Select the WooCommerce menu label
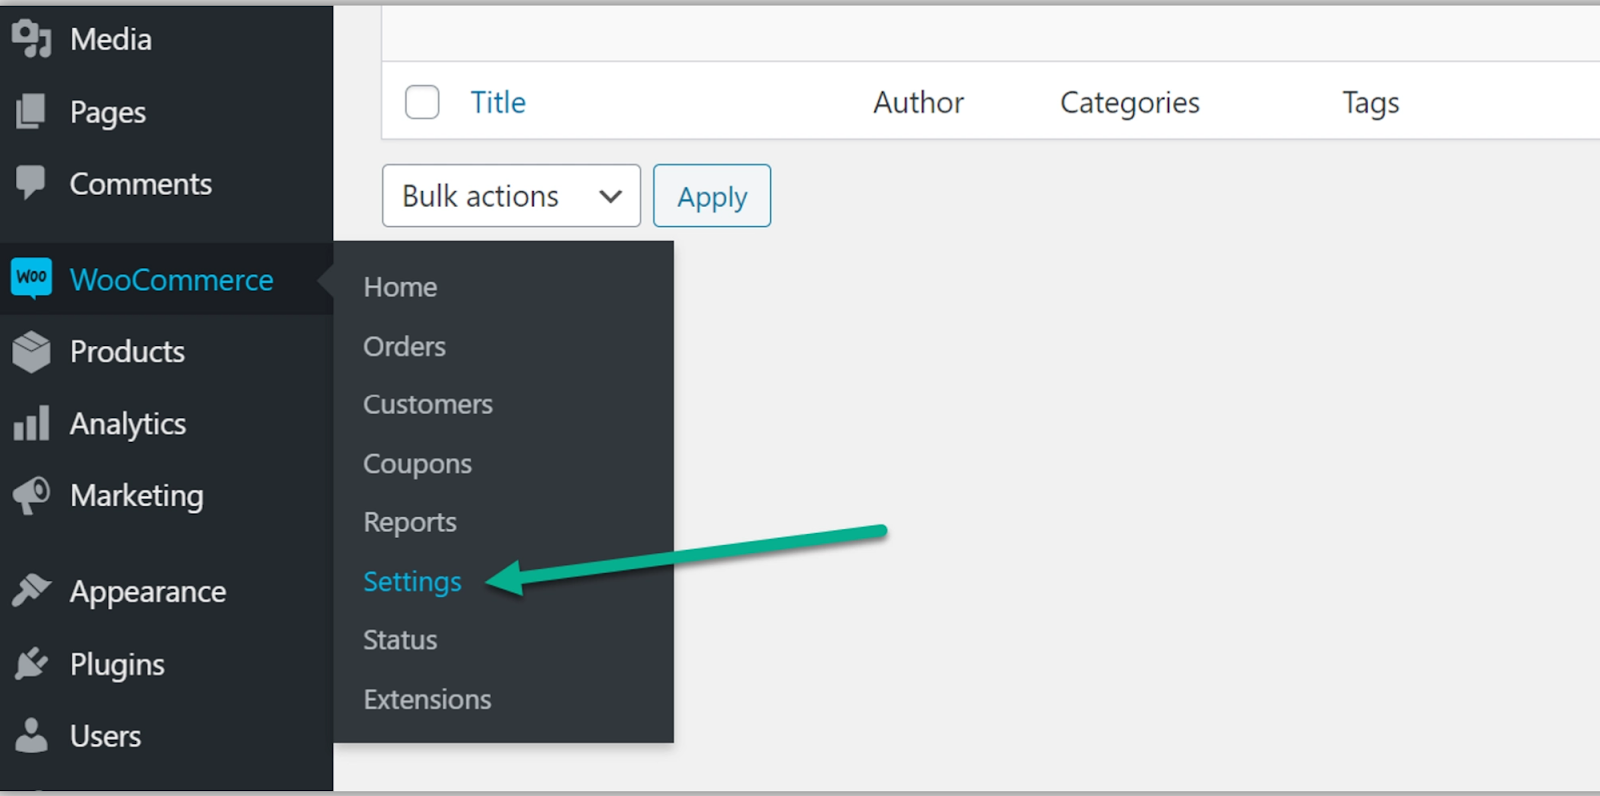The width and height of the screenshot is (1600, 796). click(x=172, y=280)
